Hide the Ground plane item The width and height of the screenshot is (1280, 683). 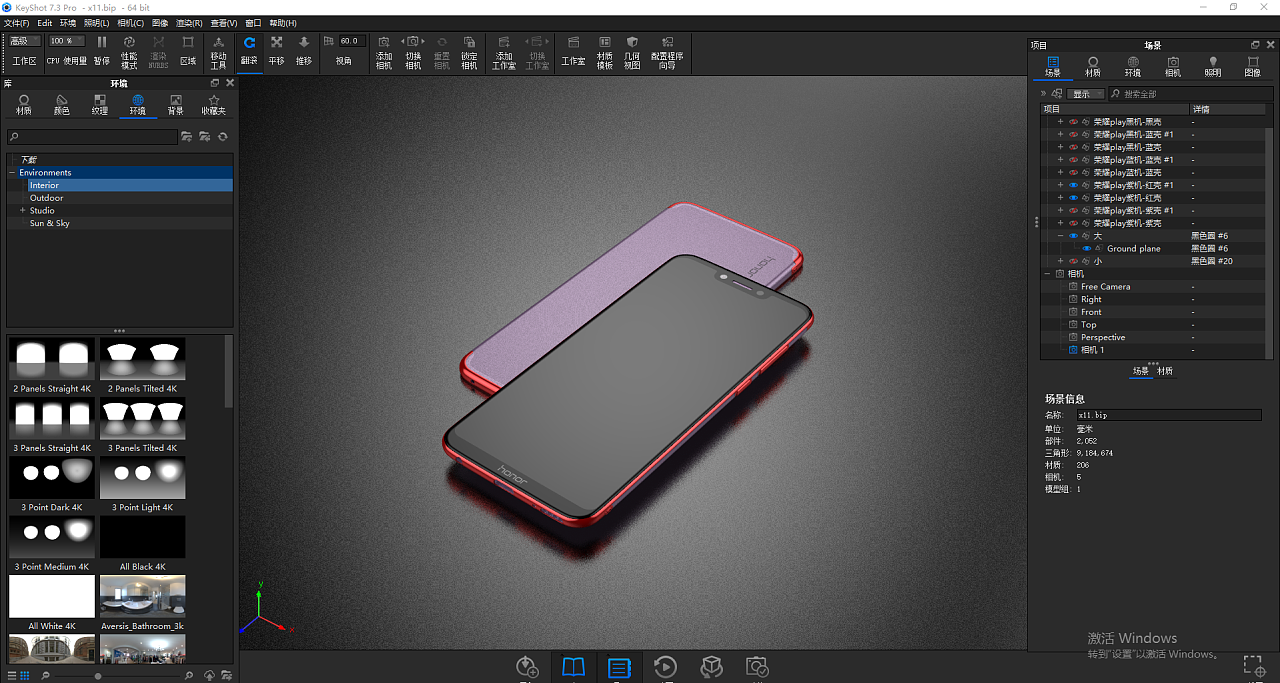click(x=1087, y=248)
